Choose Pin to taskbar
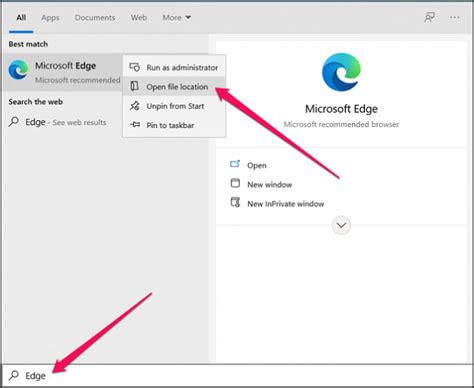The width and height of the screenshot is (474, 388). [174, 125]
